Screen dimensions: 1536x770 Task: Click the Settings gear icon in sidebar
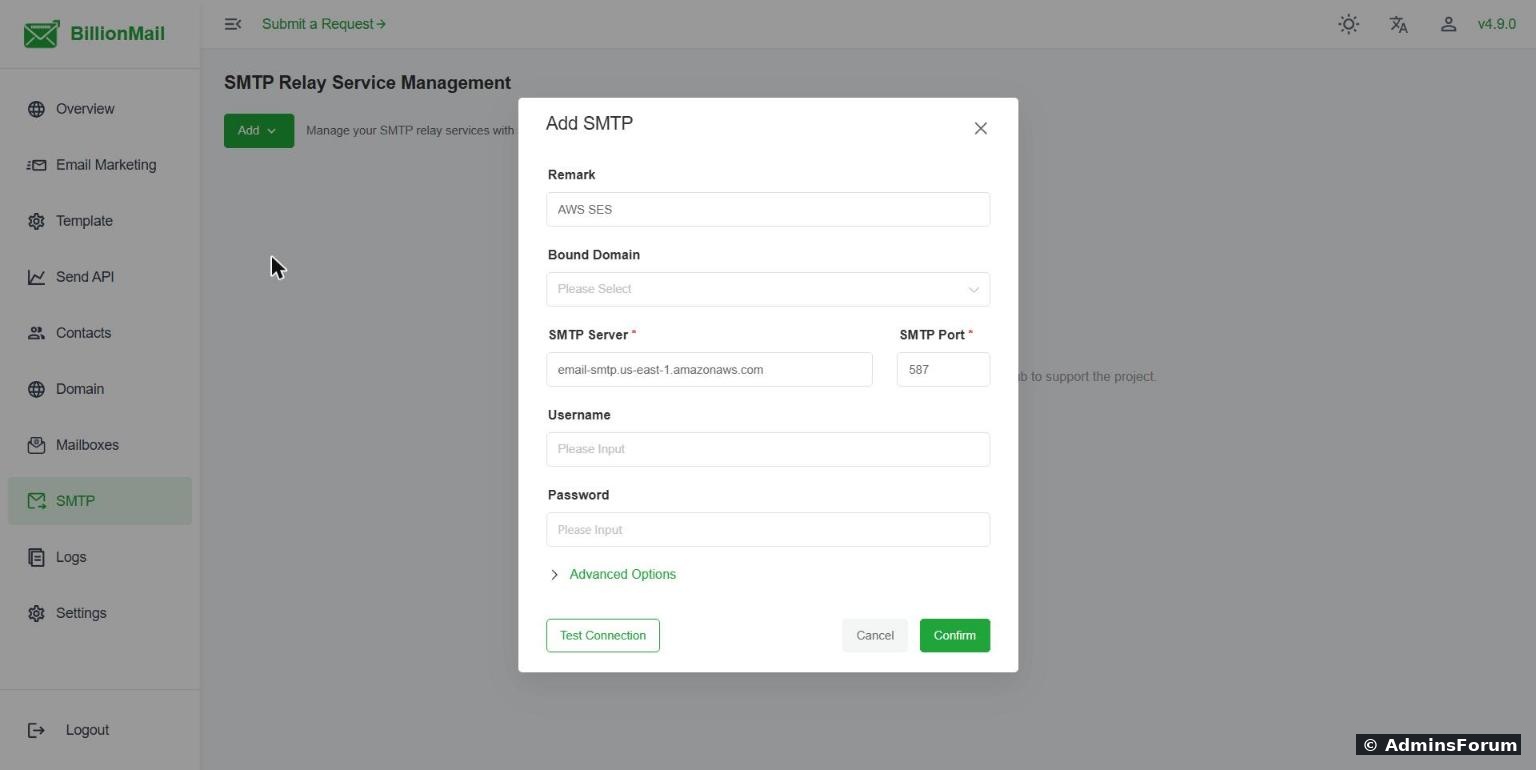tap(36, 613)
